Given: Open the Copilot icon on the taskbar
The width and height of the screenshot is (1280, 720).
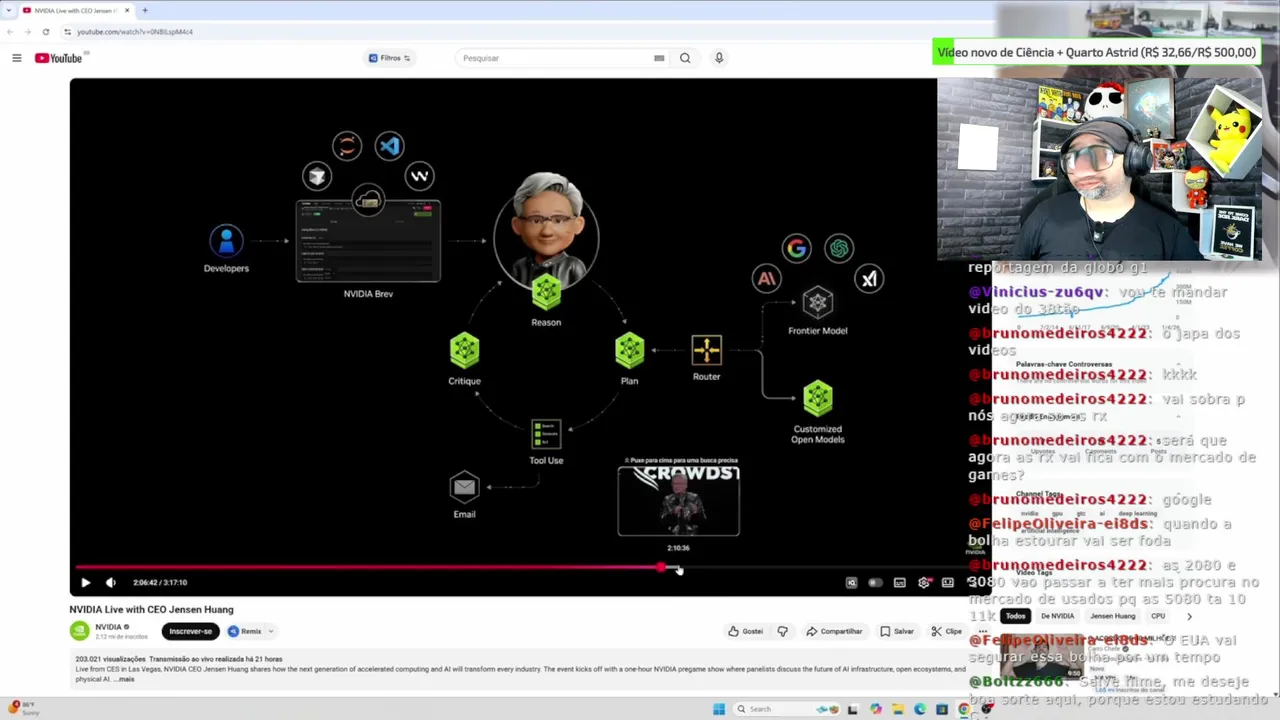Looking at the screenshot, I should coord(876,709).
